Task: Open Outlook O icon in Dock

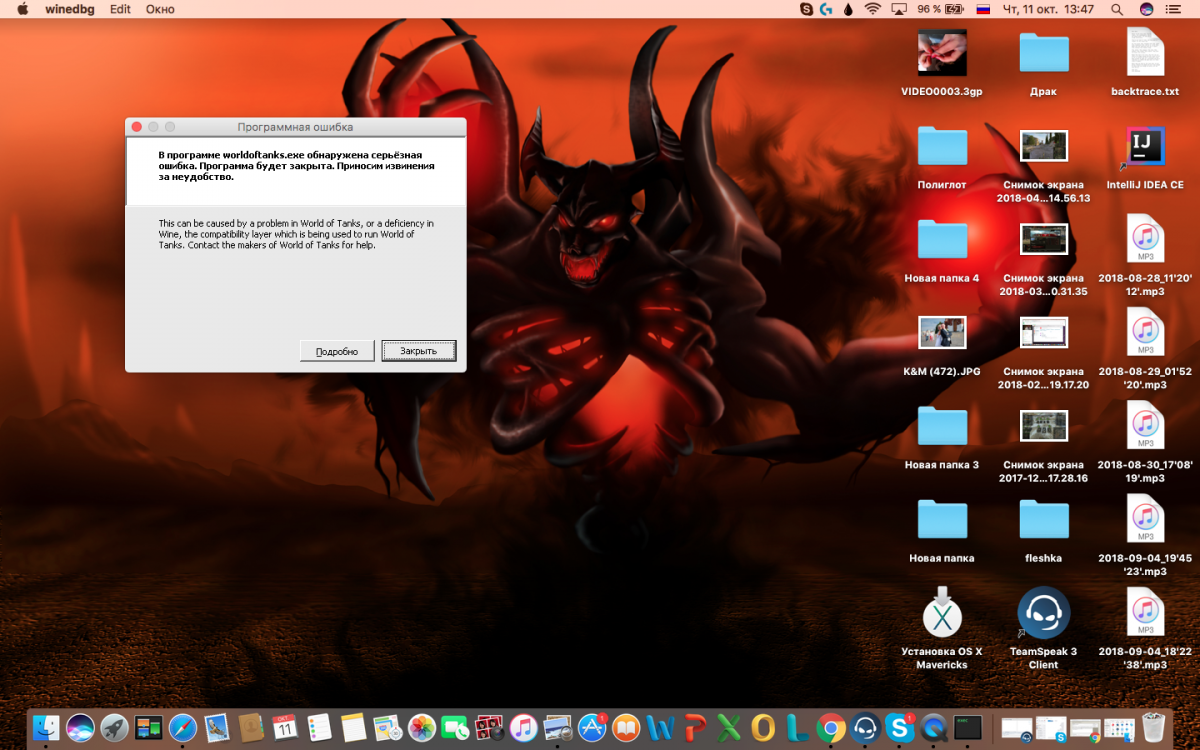Action: pos(763,727)
